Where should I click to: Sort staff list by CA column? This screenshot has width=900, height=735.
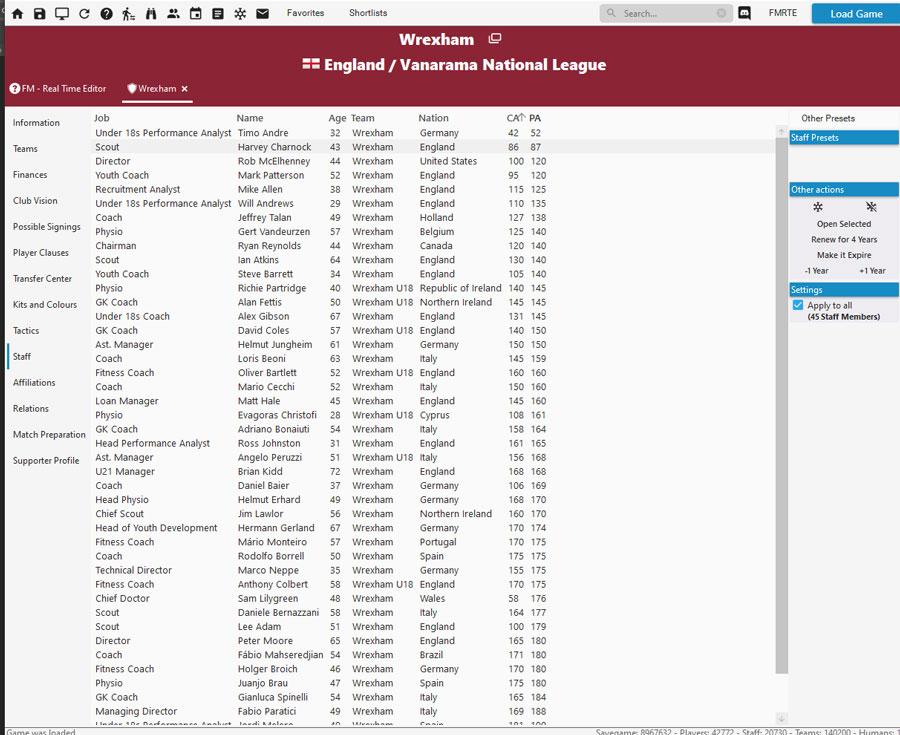pos(513,118)
